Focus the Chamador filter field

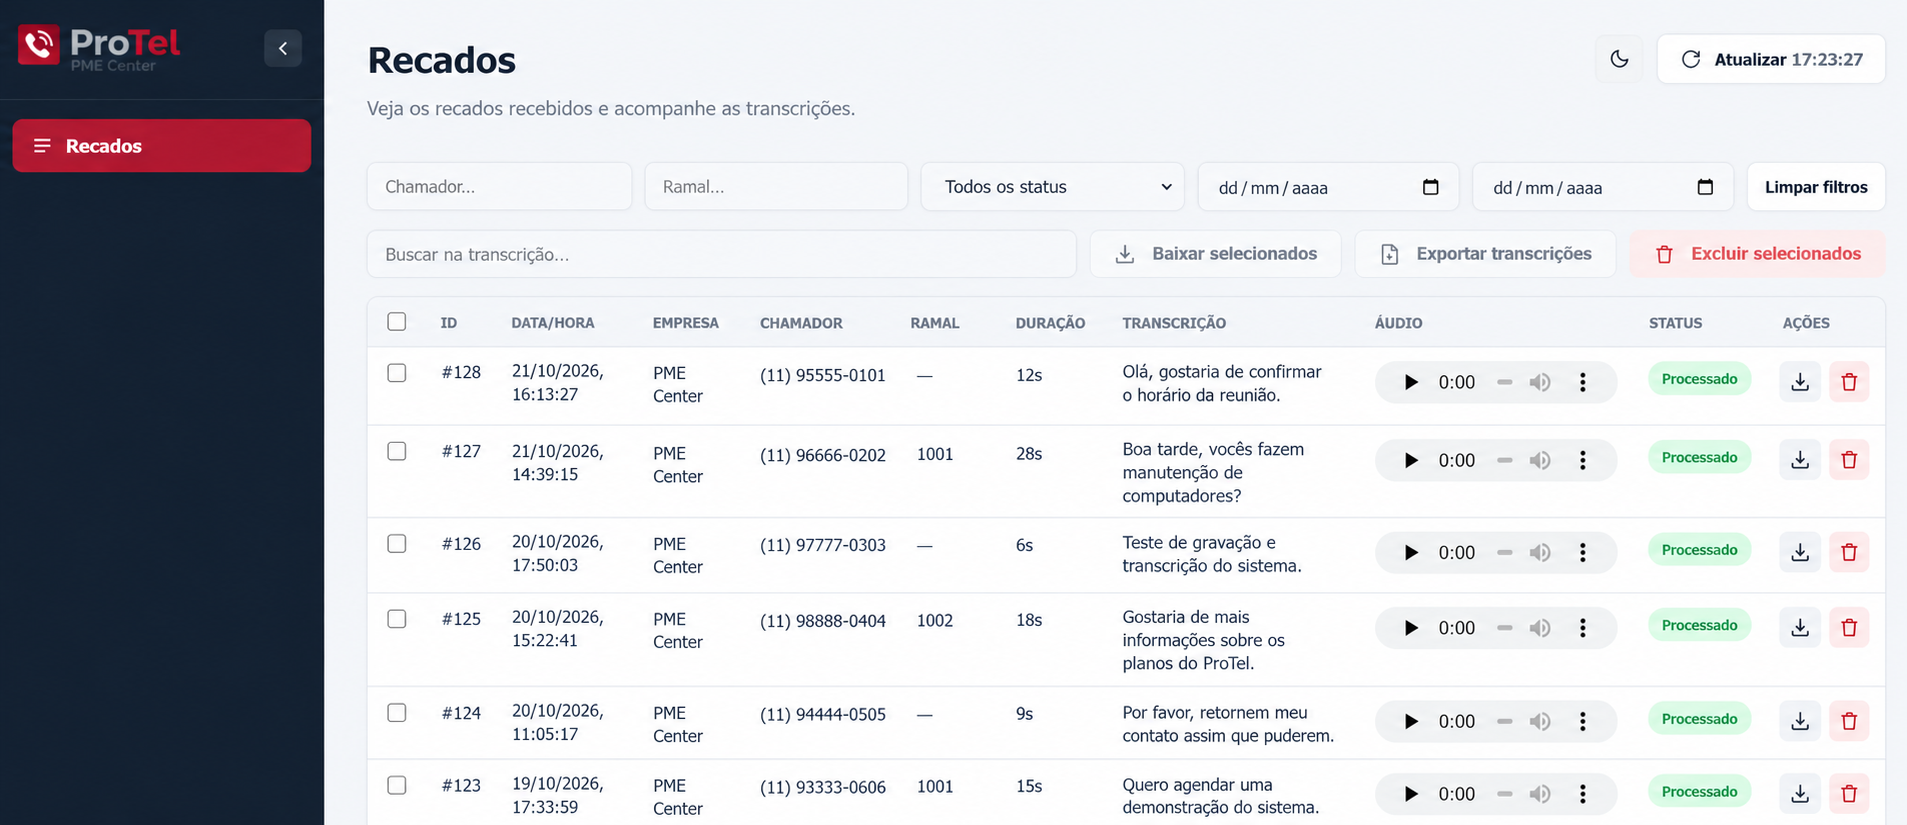pyautogui.click(x=499, y=187)
